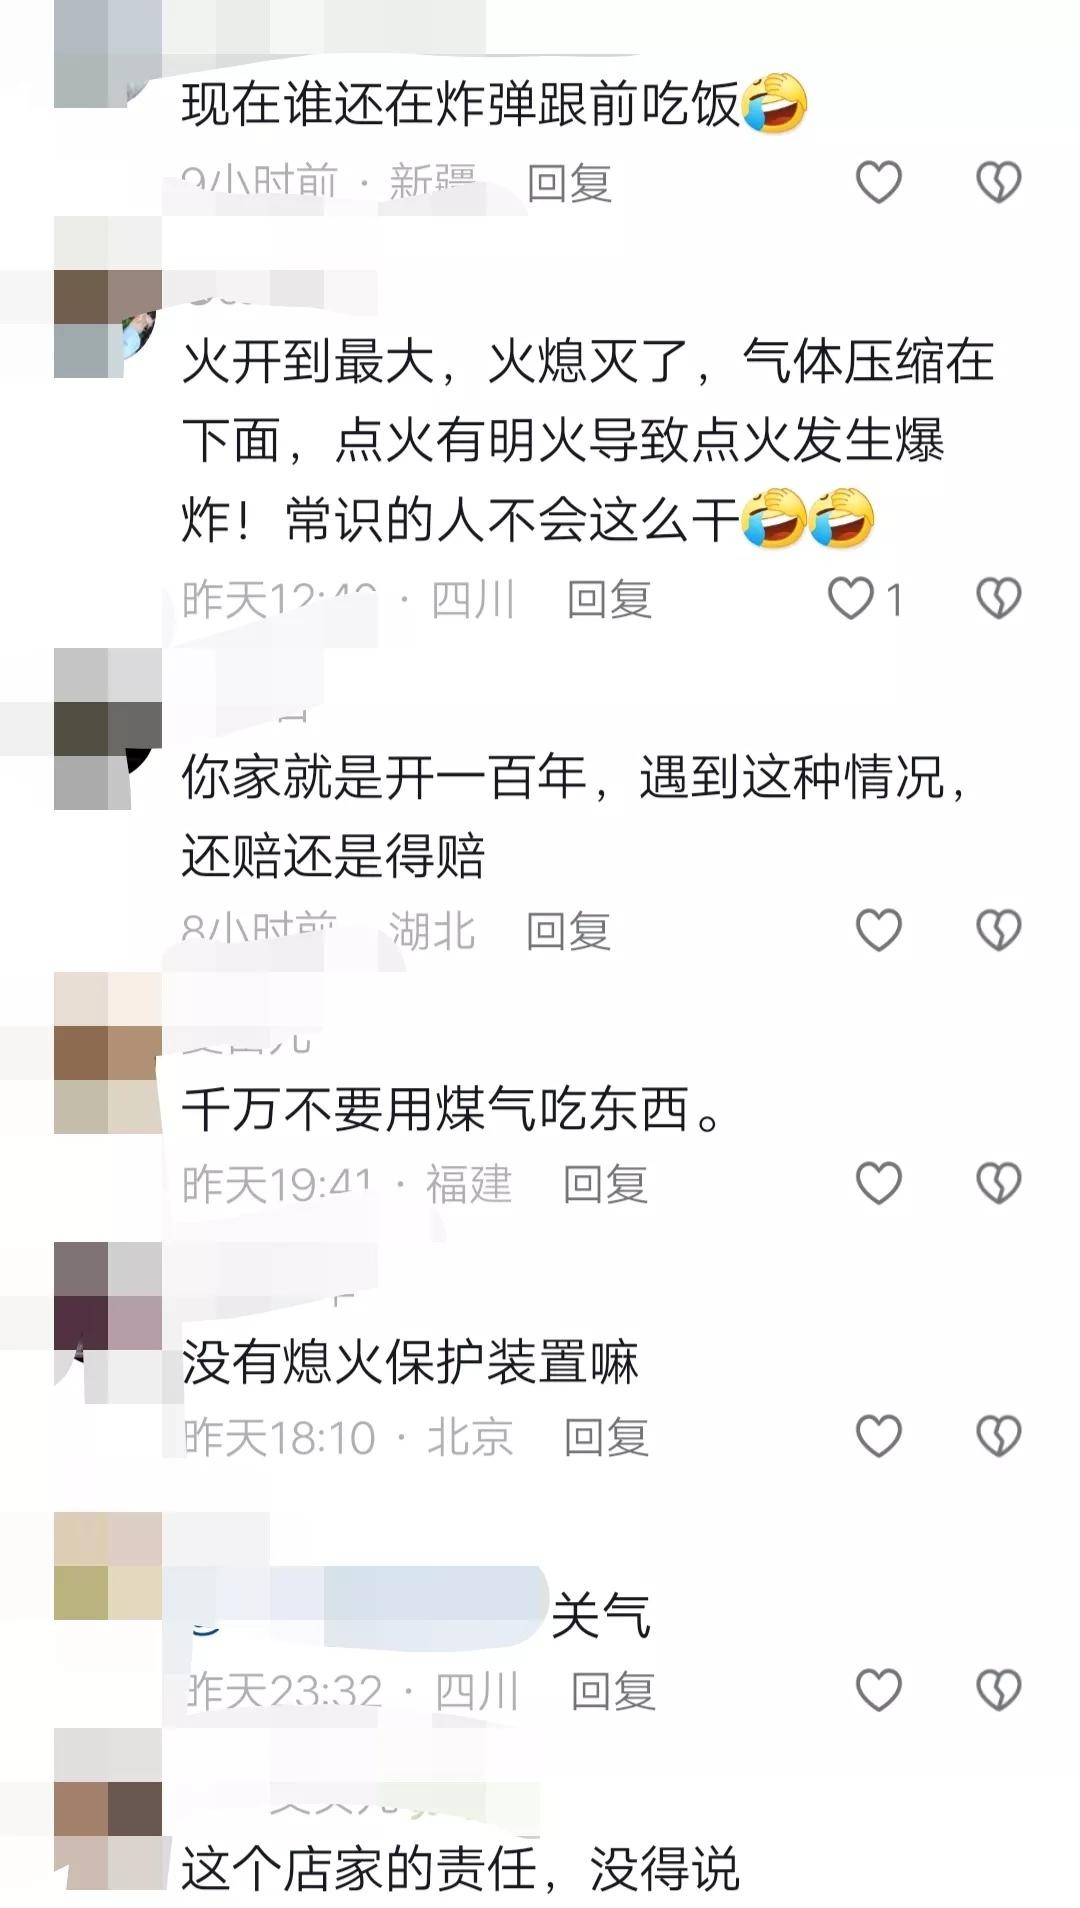This screenshot has height=1908, width=1080.
Task: Dislike the Hubei comment about compensation
Action: [x=998, y=930]
